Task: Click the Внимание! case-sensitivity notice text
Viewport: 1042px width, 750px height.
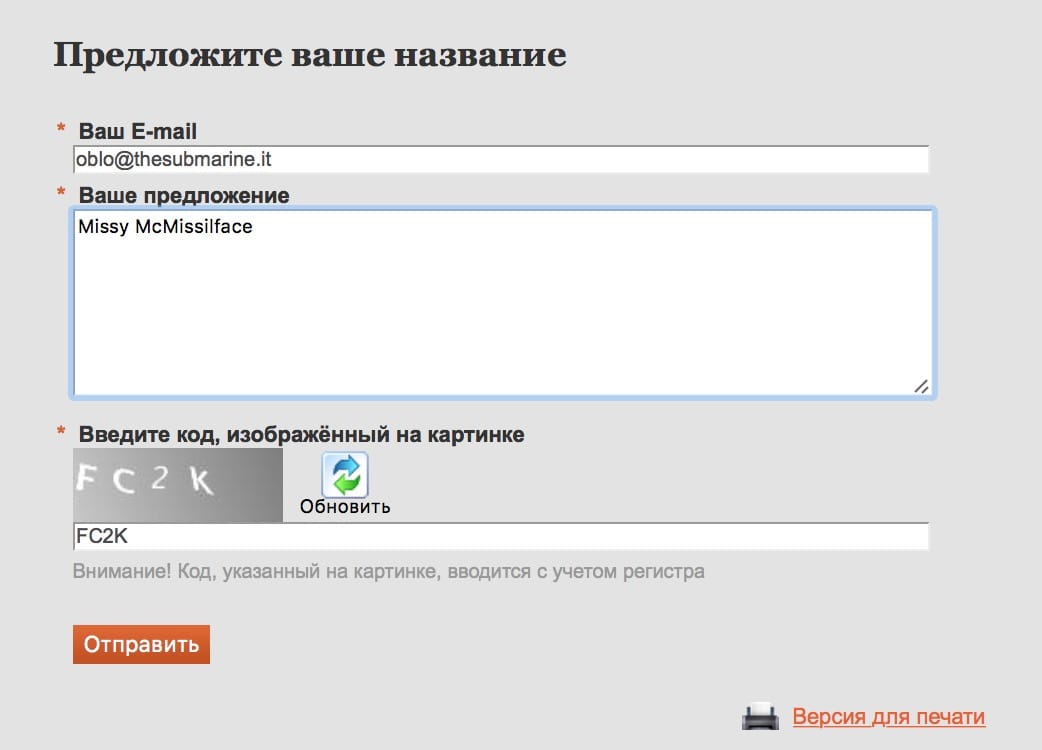Action: (x=388, y=572)
